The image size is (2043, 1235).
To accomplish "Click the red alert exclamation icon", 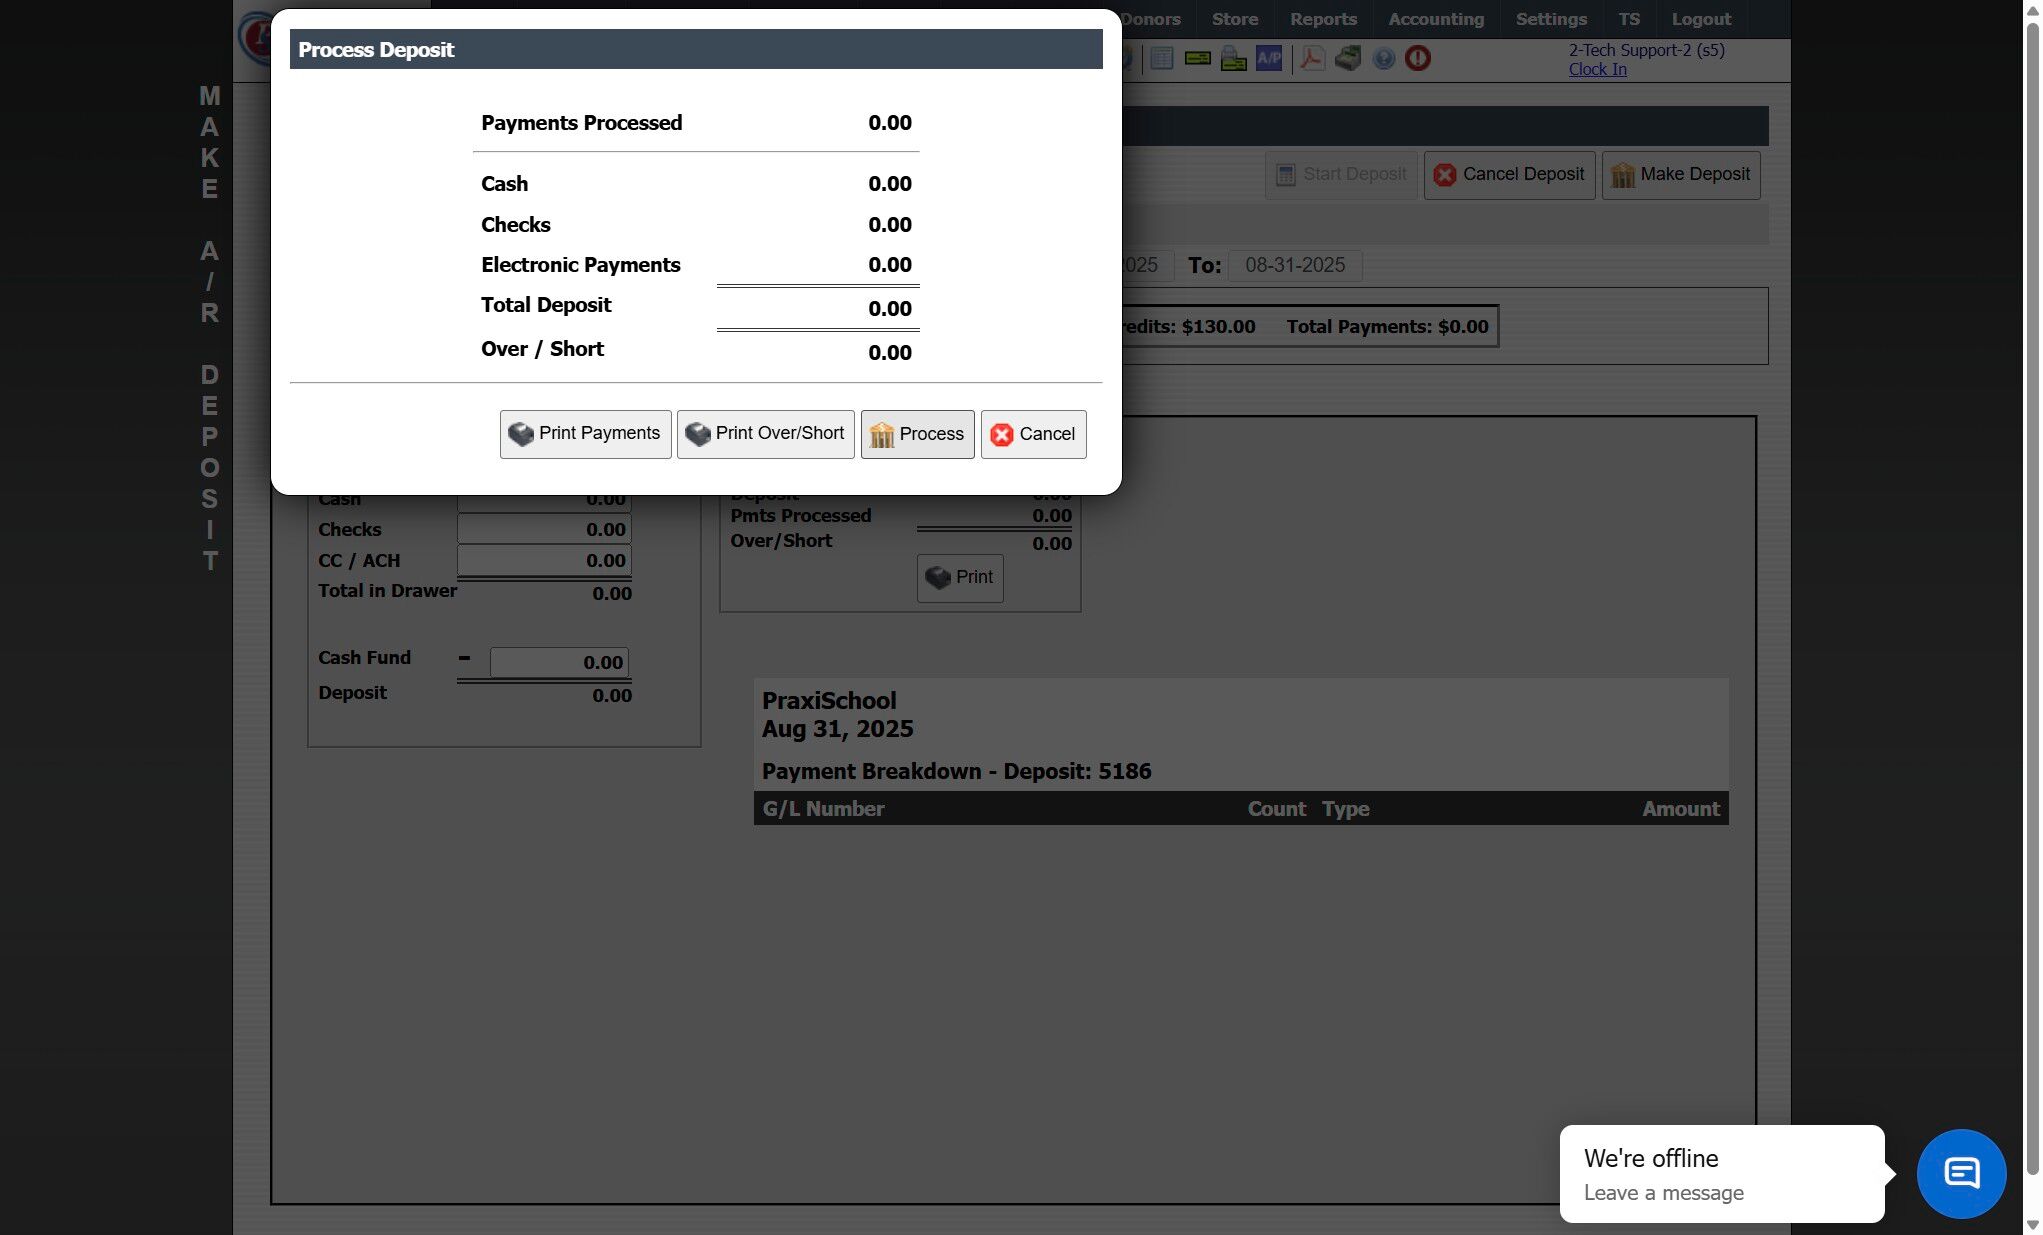I will pyautogui.click(x=1417, y=59).
